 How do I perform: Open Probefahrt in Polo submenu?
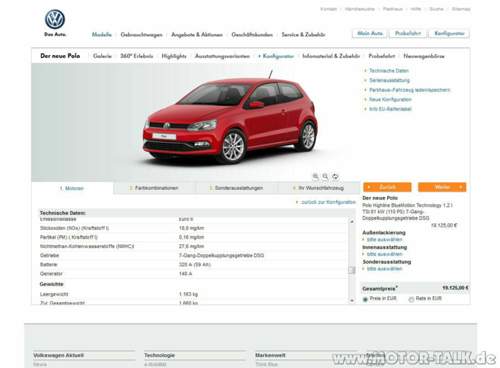point(382,56)
